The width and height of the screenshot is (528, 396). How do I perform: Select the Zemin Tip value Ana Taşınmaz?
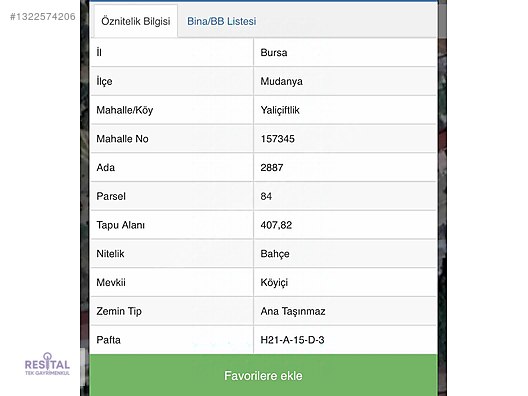pos(293,311)
